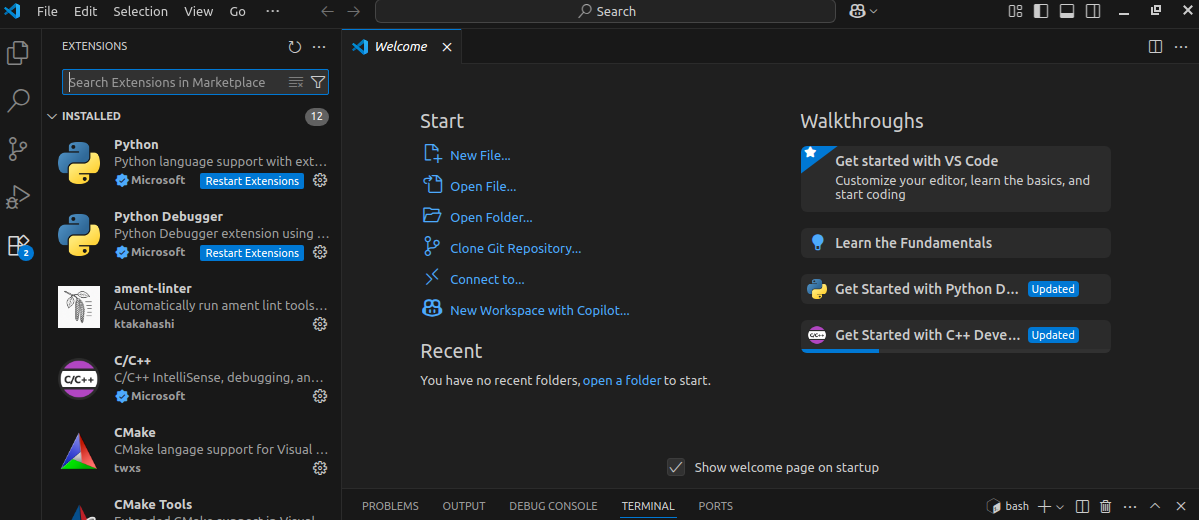This screenshot has height=520, width=1199.
Task: Open the Copilot chat menu
Action: (x=863, y=11)
